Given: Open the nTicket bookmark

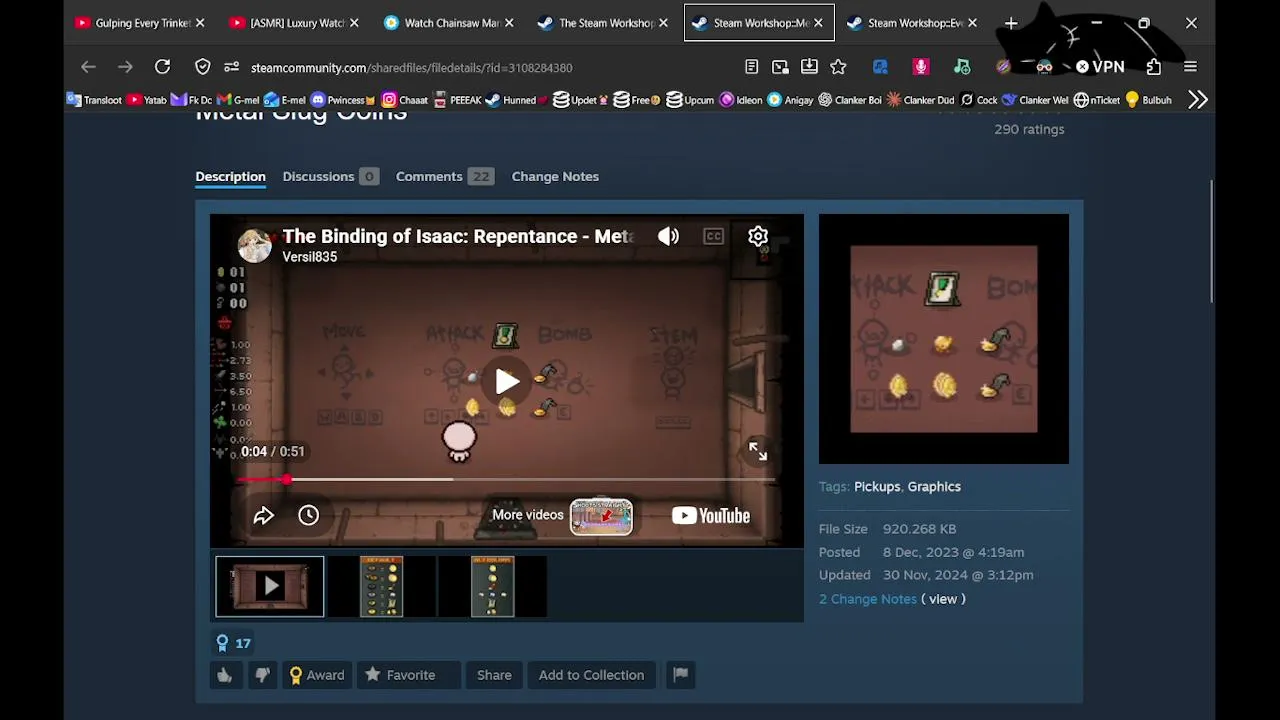Looking at the screenshot, I should tap(1097, 100).
